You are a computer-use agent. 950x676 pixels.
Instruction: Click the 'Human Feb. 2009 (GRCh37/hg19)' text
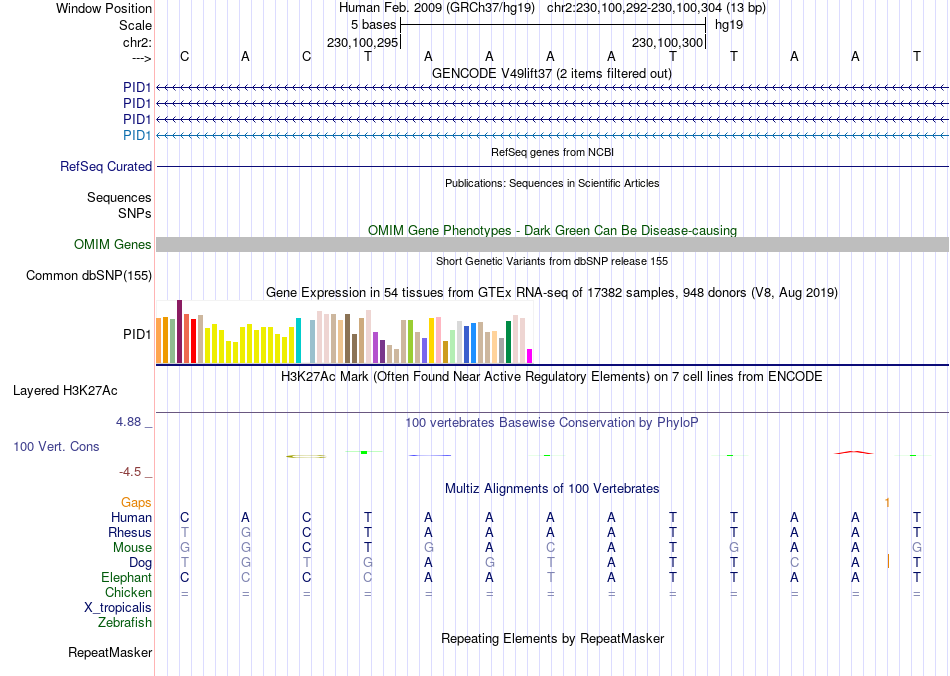point(437,8)
